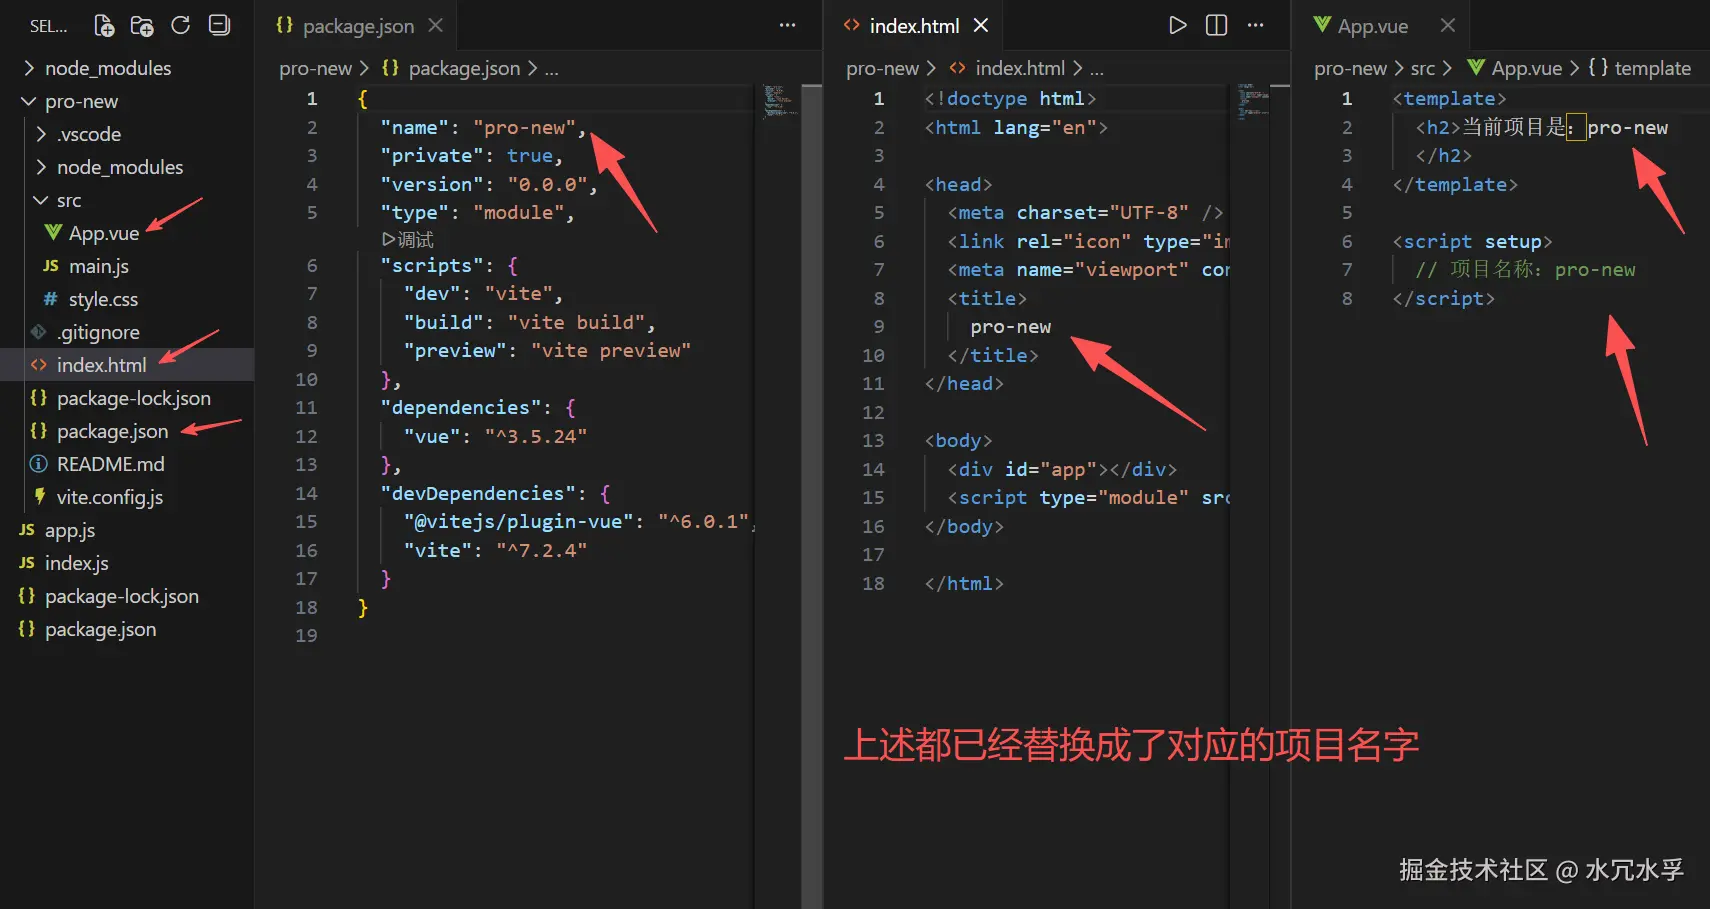Expand the root-level node_modules folder above pro-new

pos(127,68)
